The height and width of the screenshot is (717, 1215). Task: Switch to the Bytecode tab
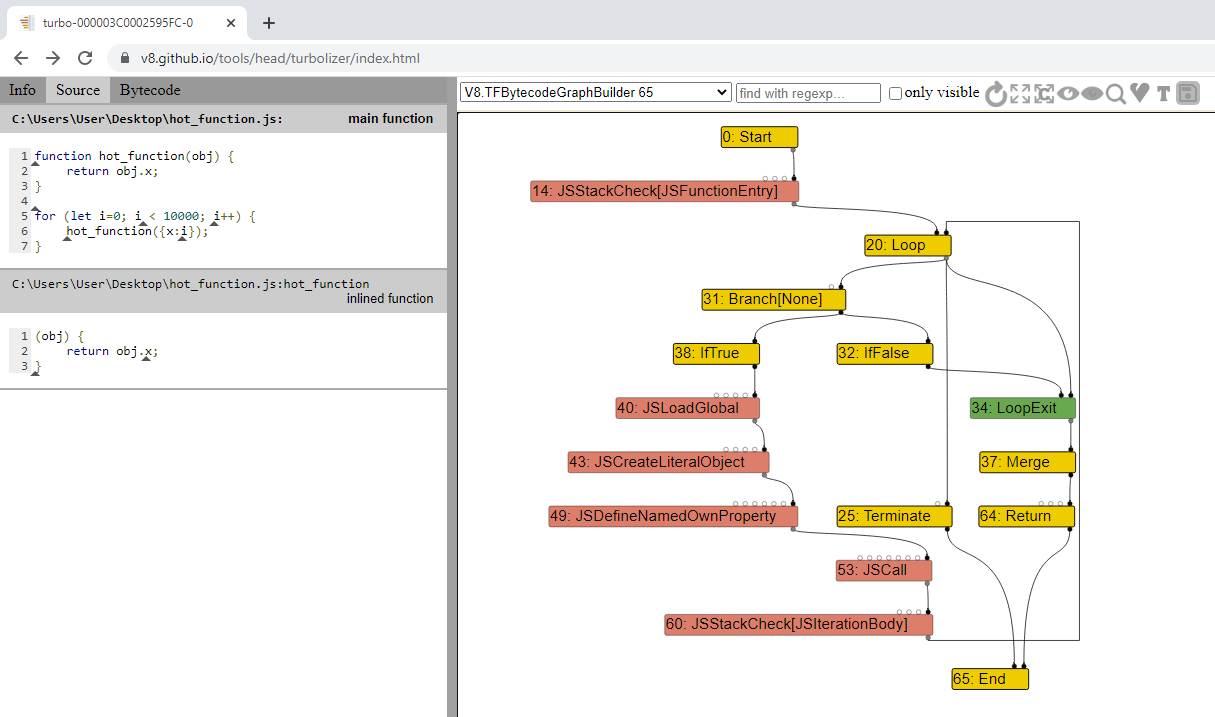(x=150, y=90)
